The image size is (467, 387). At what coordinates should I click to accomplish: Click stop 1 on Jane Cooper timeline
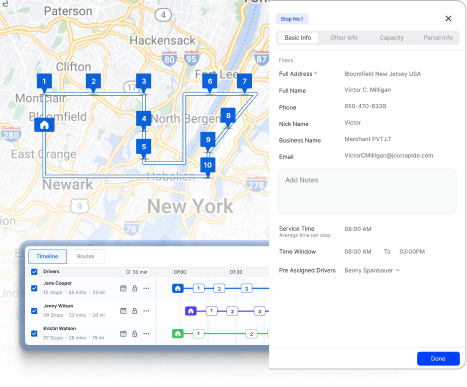pos(199,288)
